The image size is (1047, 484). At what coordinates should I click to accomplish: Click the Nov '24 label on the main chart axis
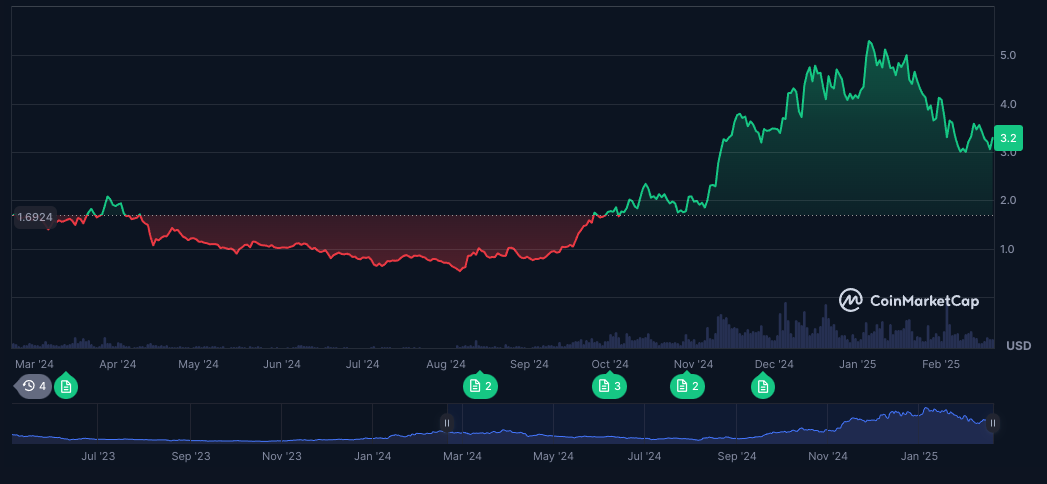pos(694,365)
